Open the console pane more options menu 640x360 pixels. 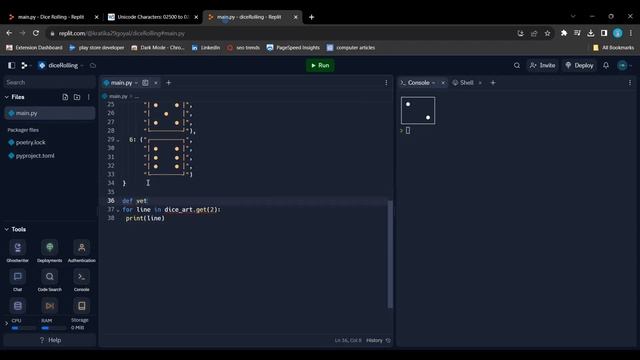(630, 83)
